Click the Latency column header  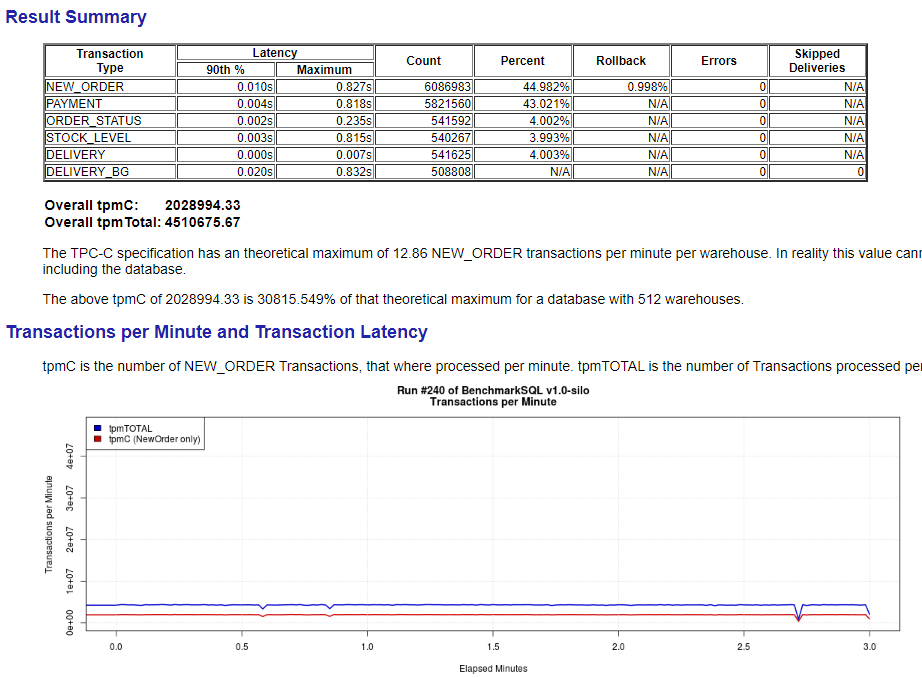tap(274, 52)
